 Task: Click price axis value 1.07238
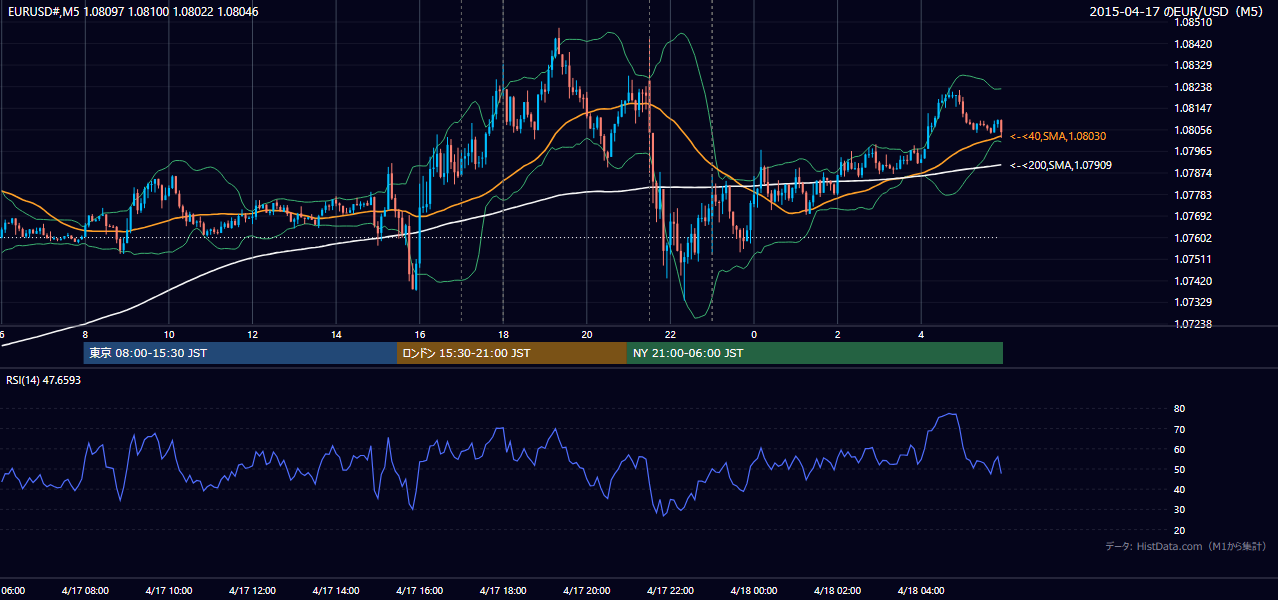[x=1193, y=324]
